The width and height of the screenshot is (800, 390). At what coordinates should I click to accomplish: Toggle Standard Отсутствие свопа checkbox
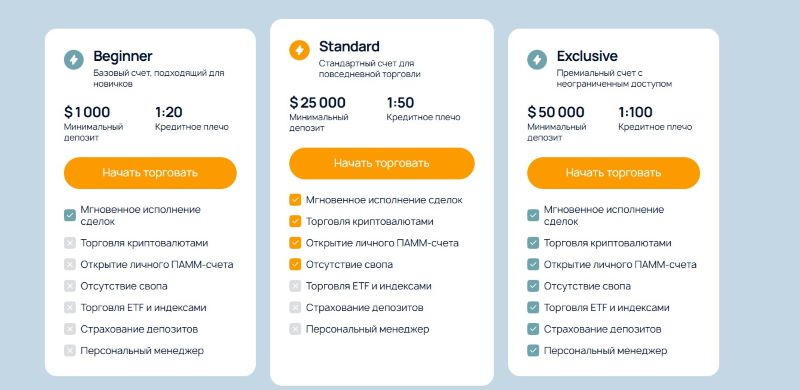point(295,264)
